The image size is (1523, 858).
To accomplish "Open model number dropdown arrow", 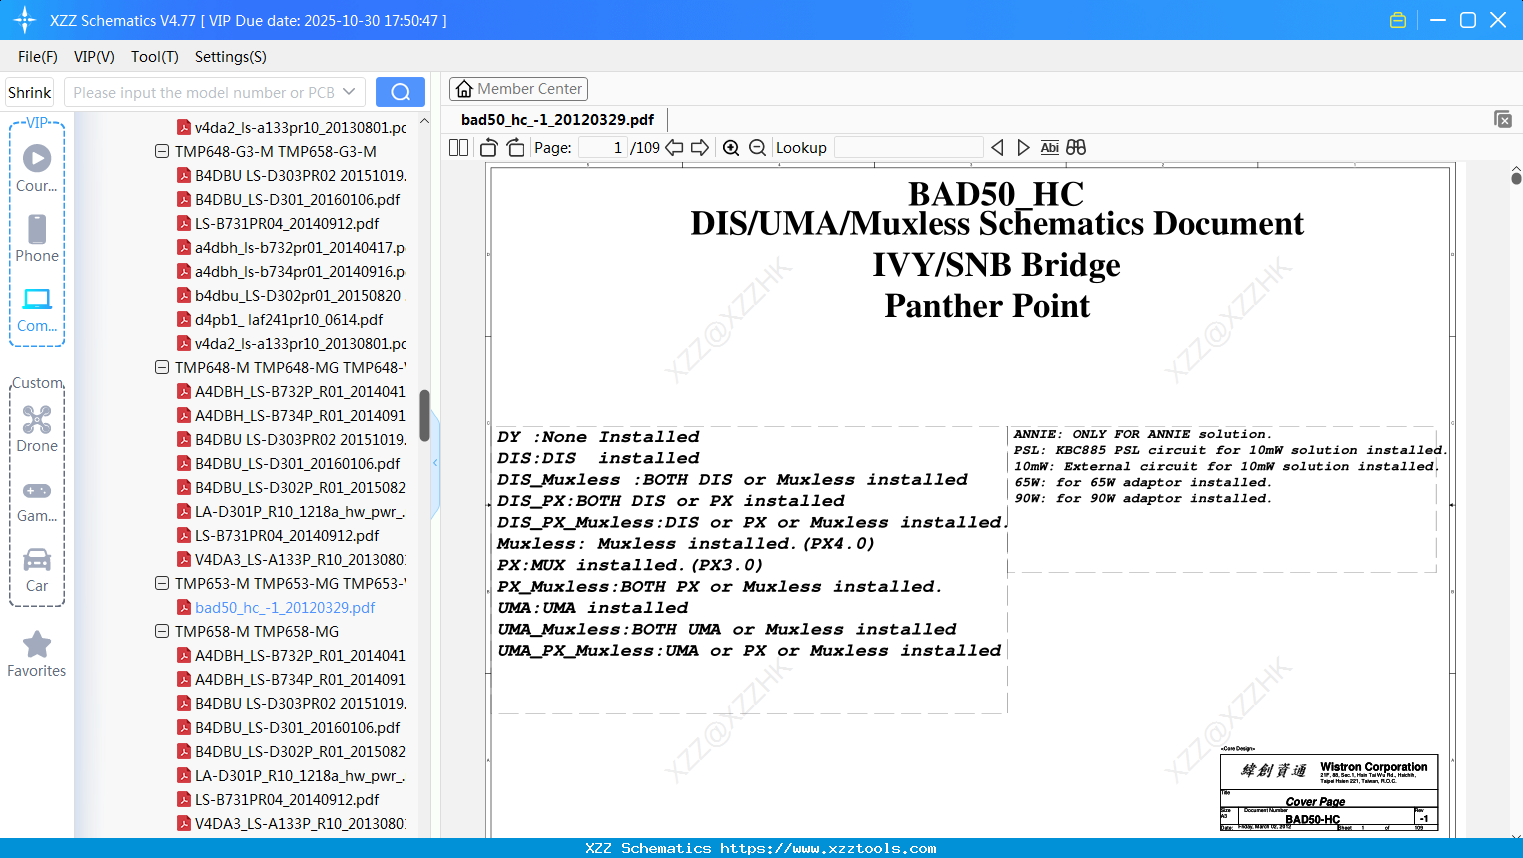I will click(x=349, y=92).
